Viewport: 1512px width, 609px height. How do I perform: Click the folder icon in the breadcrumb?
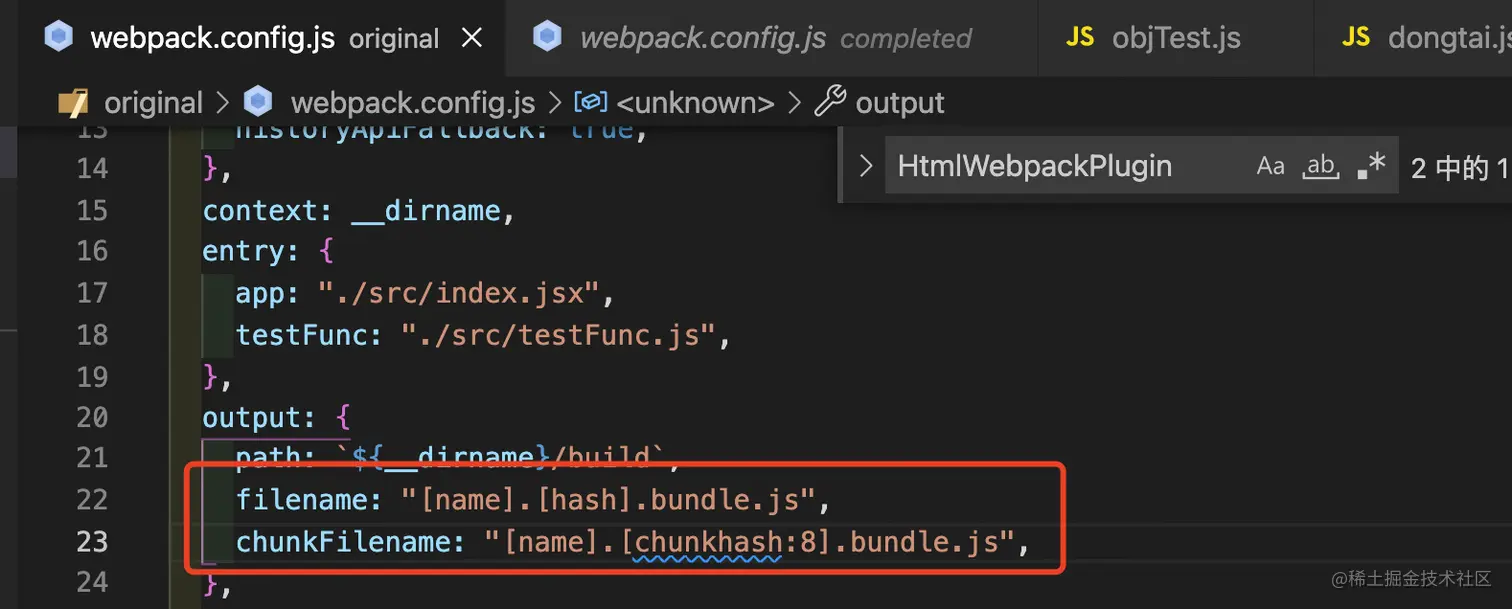74,103
